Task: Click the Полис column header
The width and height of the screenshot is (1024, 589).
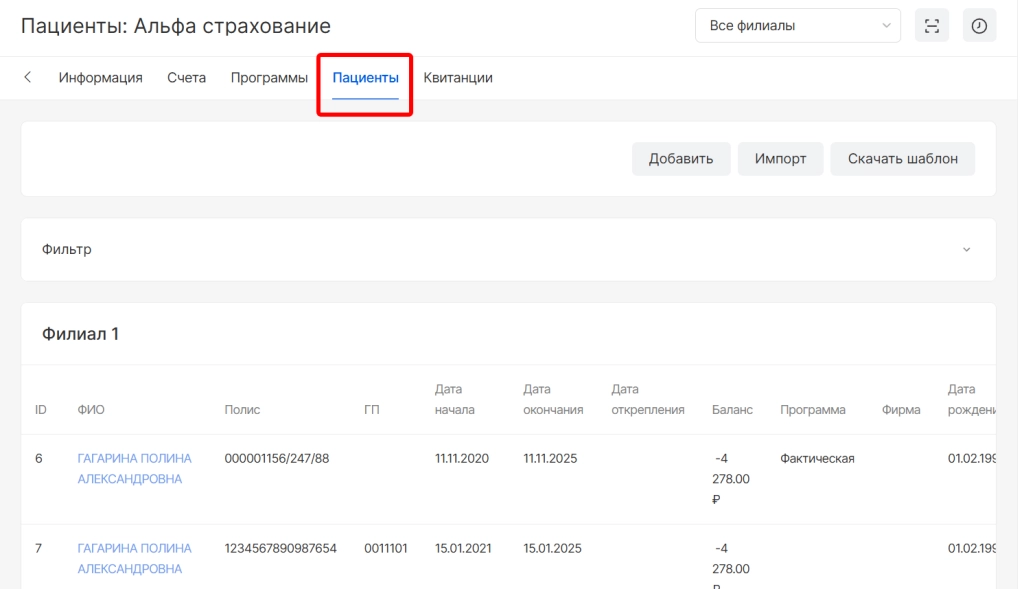Action: [243, 410]
